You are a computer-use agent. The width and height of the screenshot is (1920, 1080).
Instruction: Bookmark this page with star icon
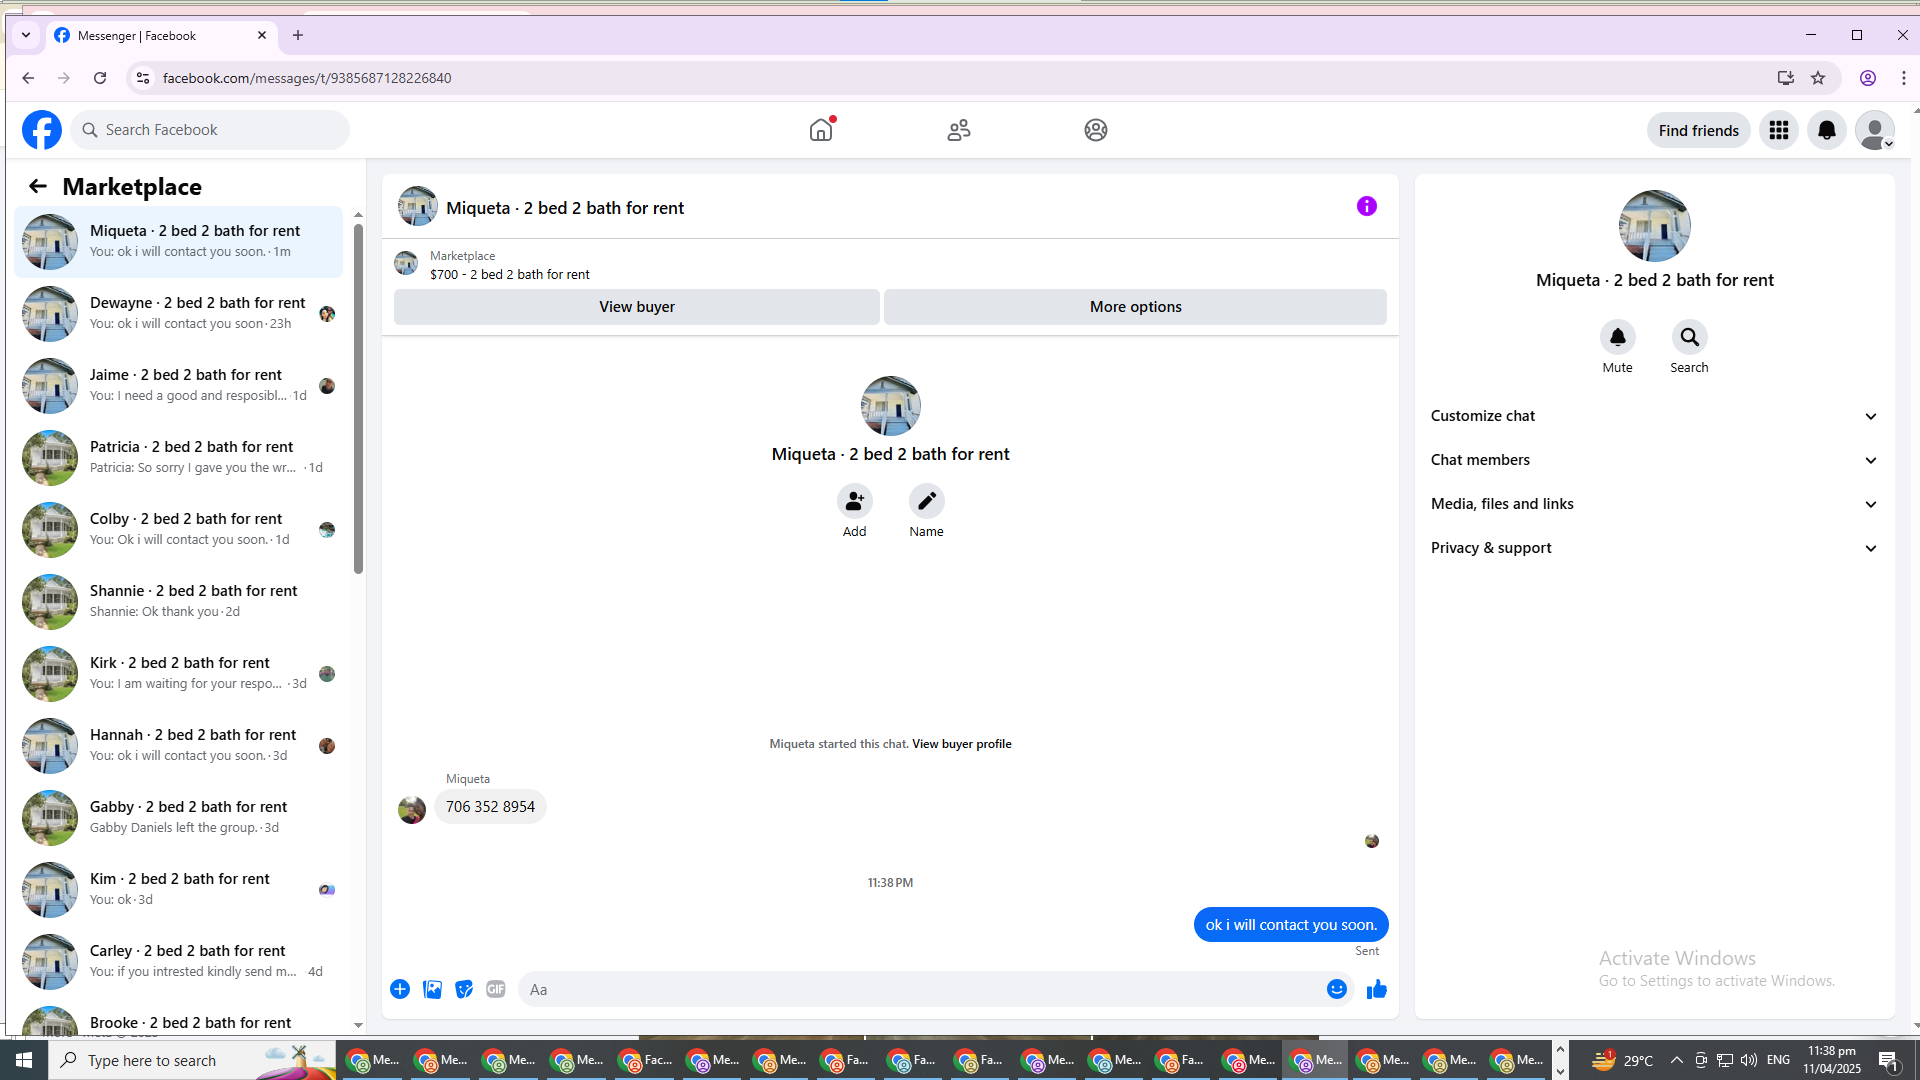[1818, 78]
